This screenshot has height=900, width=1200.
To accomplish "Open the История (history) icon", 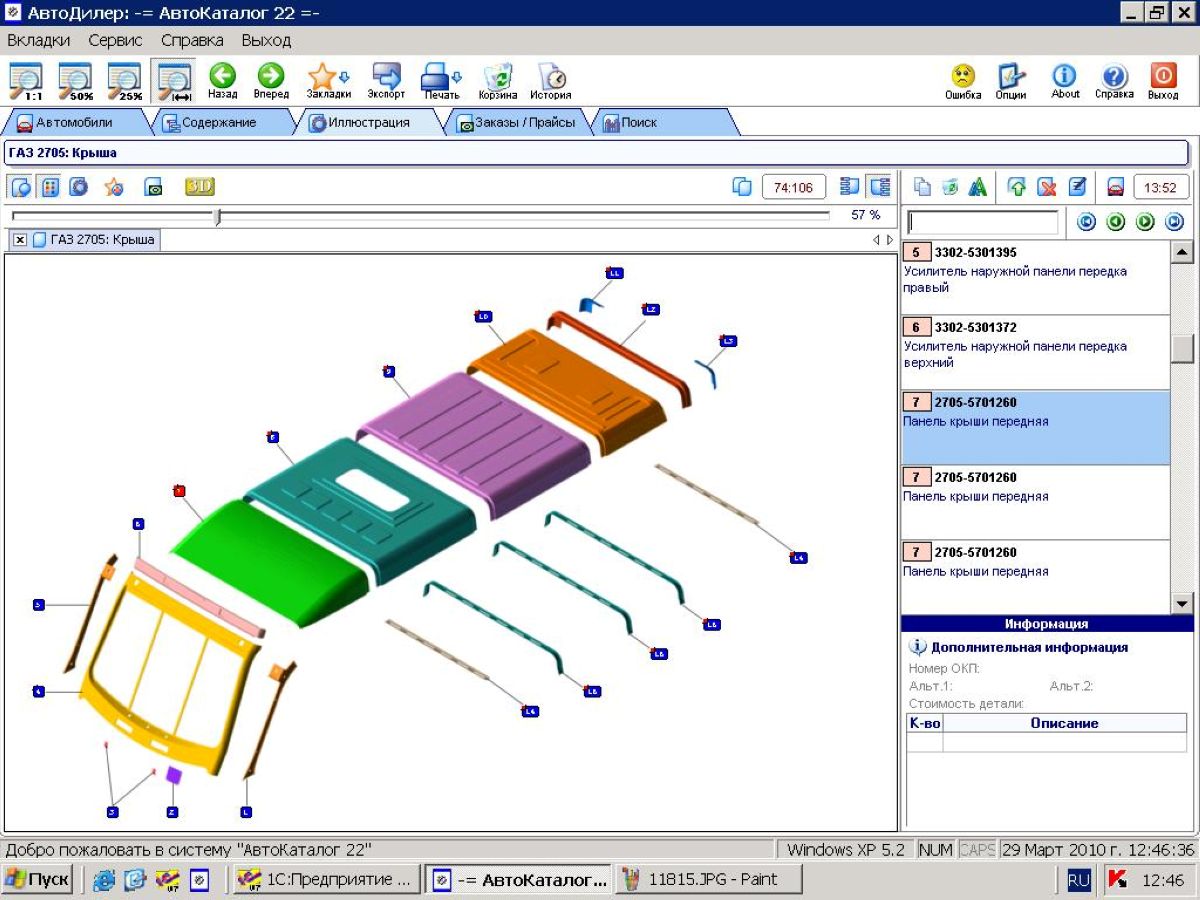I will (x=551, y=80).
